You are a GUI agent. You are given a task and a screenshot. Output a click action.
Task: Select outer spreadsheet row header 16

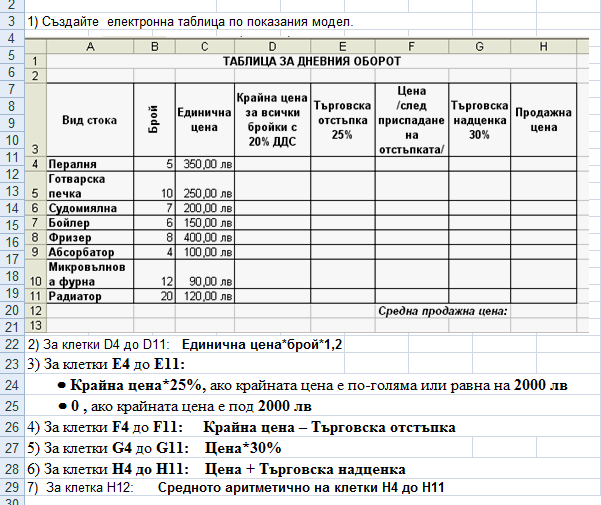[12, 242]
